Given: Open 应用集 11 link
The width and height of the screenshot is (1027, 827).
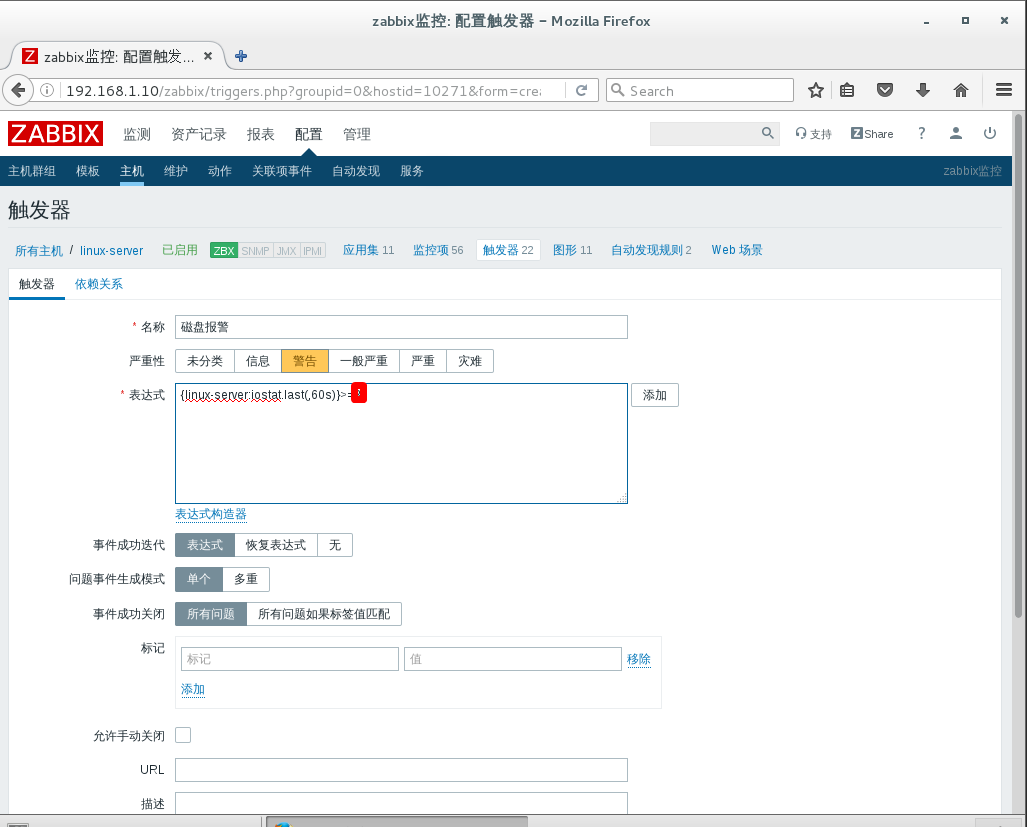Looking at the screenshot, I should 369,250.
